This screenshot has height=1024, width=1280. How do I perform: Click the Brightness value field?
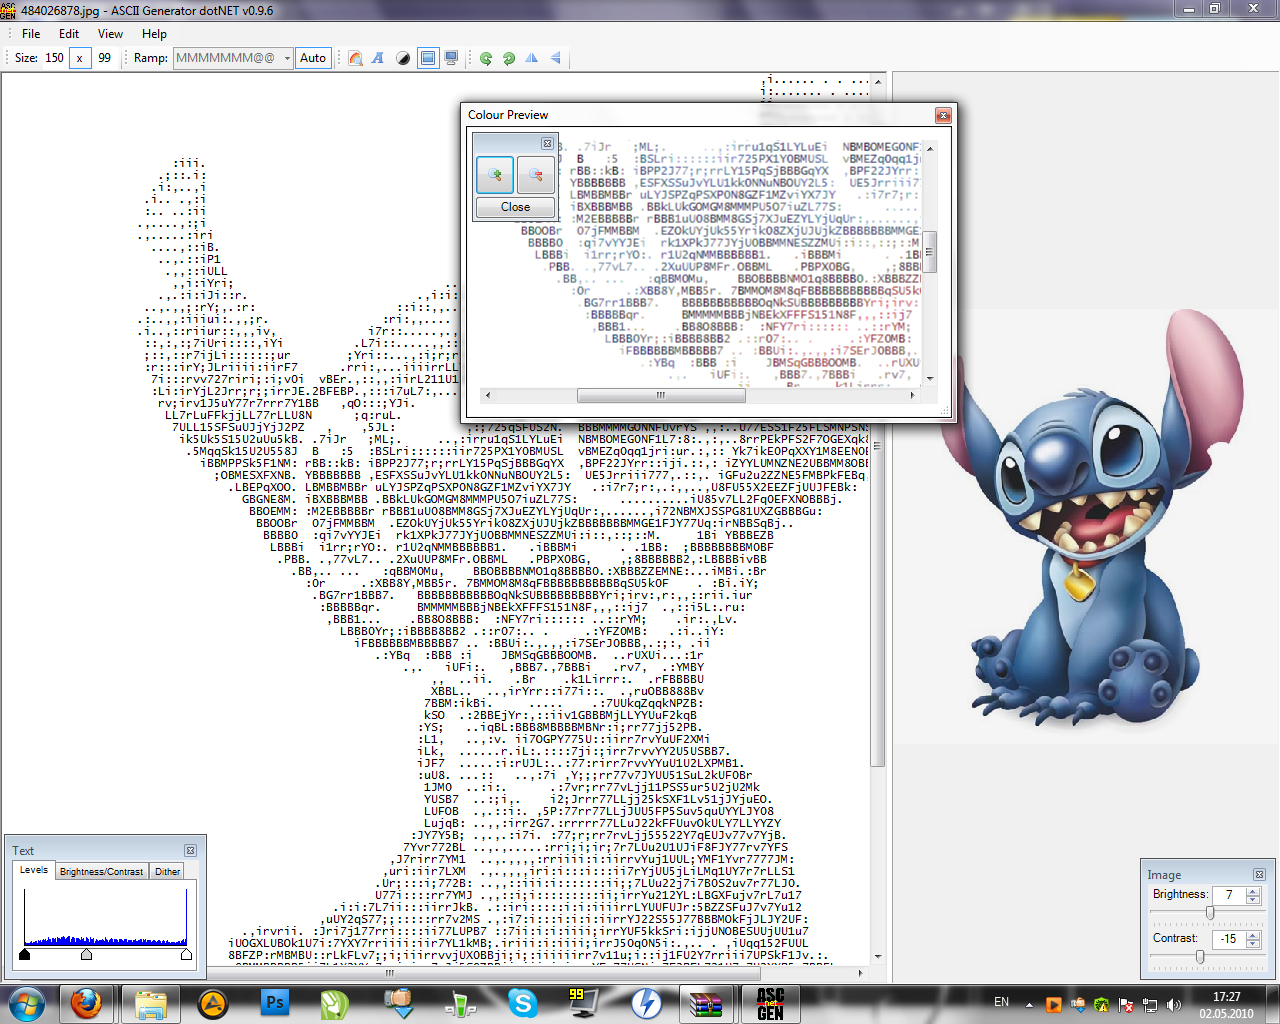pos(1229,895)
